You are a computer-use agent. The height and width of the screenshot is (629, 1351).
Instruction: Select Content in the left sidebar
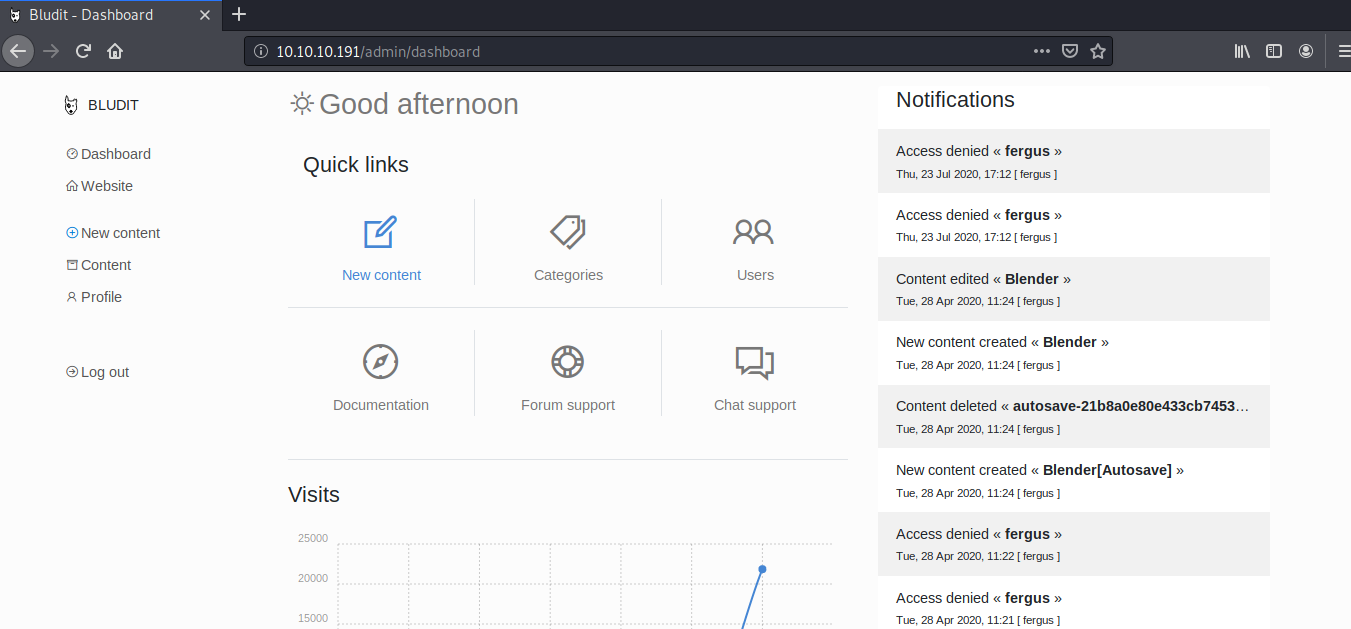click(x=105, y=265)
